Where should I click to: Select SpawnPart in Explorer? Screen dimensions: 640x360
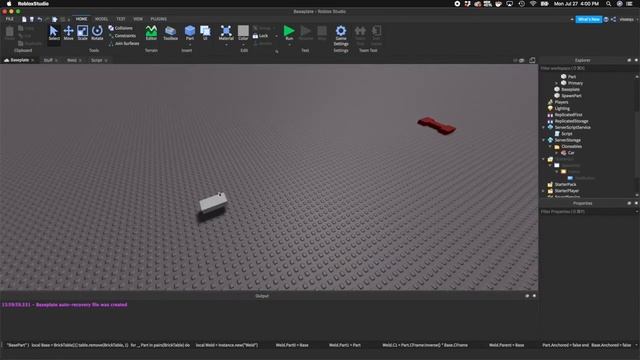568,96
